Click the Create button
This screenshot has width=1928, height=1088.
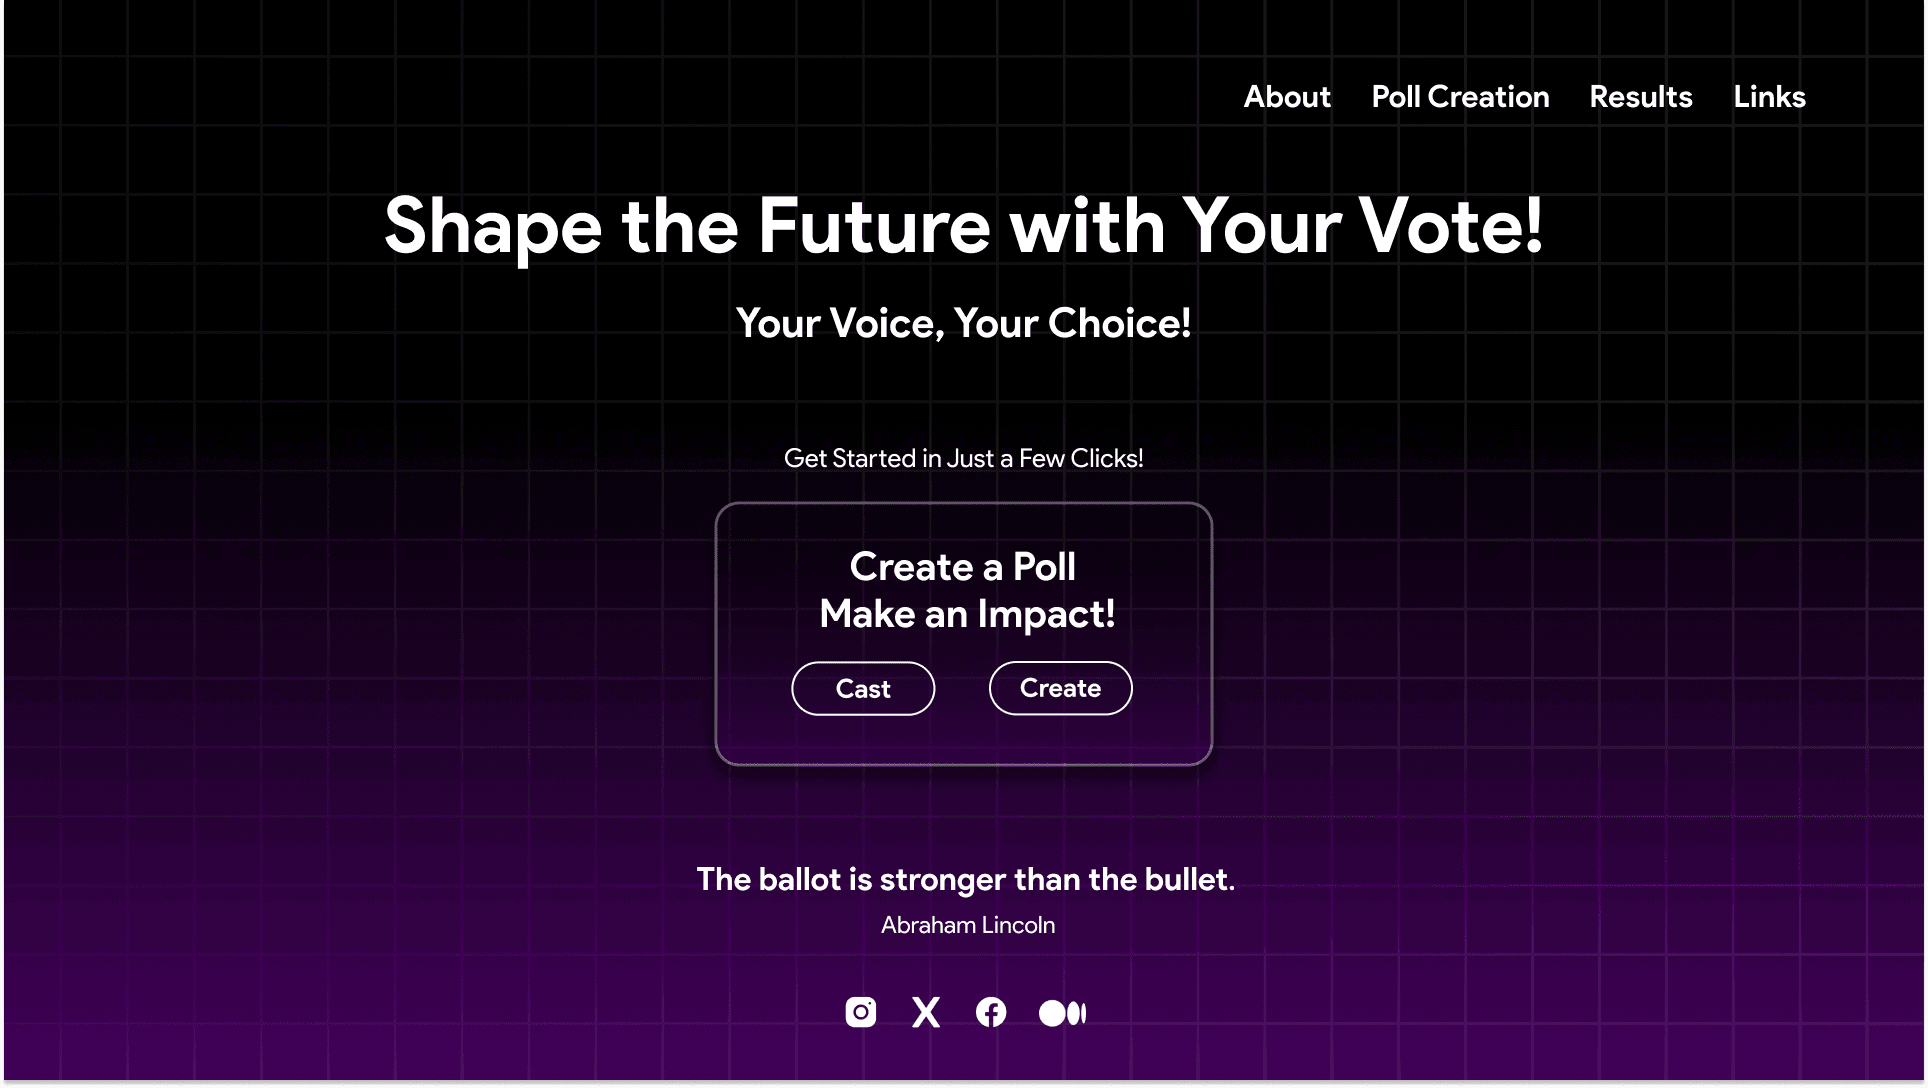[1060, 688]
